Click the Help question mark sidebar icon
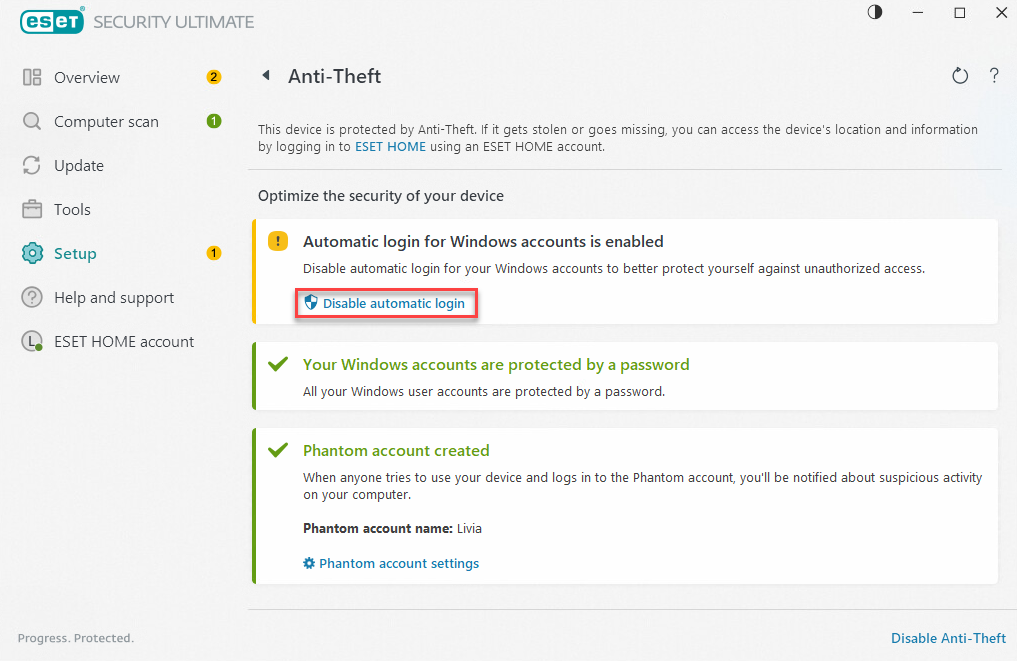 (32, 297)
